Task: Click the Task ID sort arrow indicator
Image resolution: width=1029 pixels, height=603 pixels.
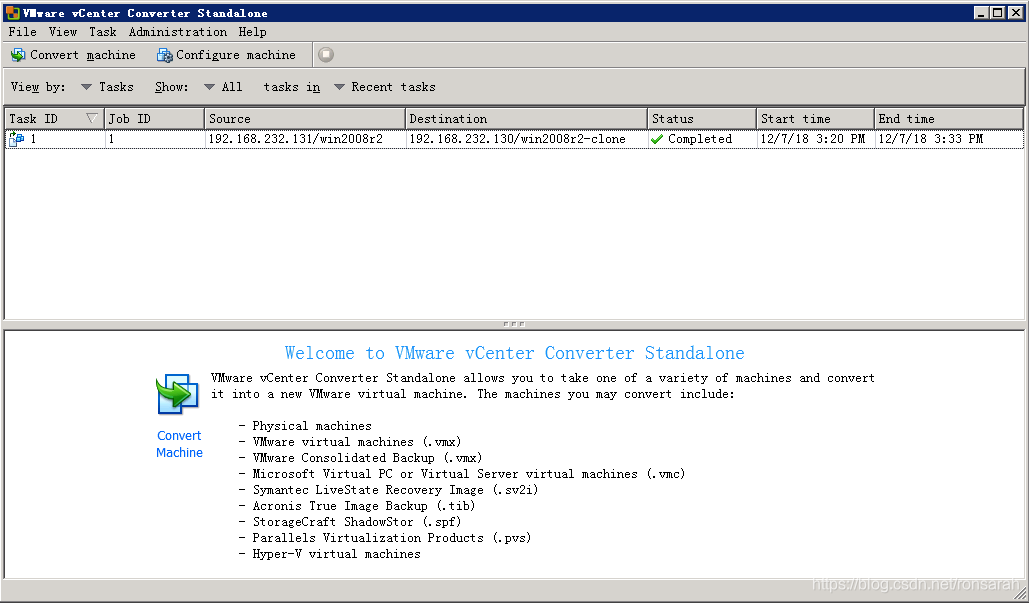Action: click(x=92, y=119)
